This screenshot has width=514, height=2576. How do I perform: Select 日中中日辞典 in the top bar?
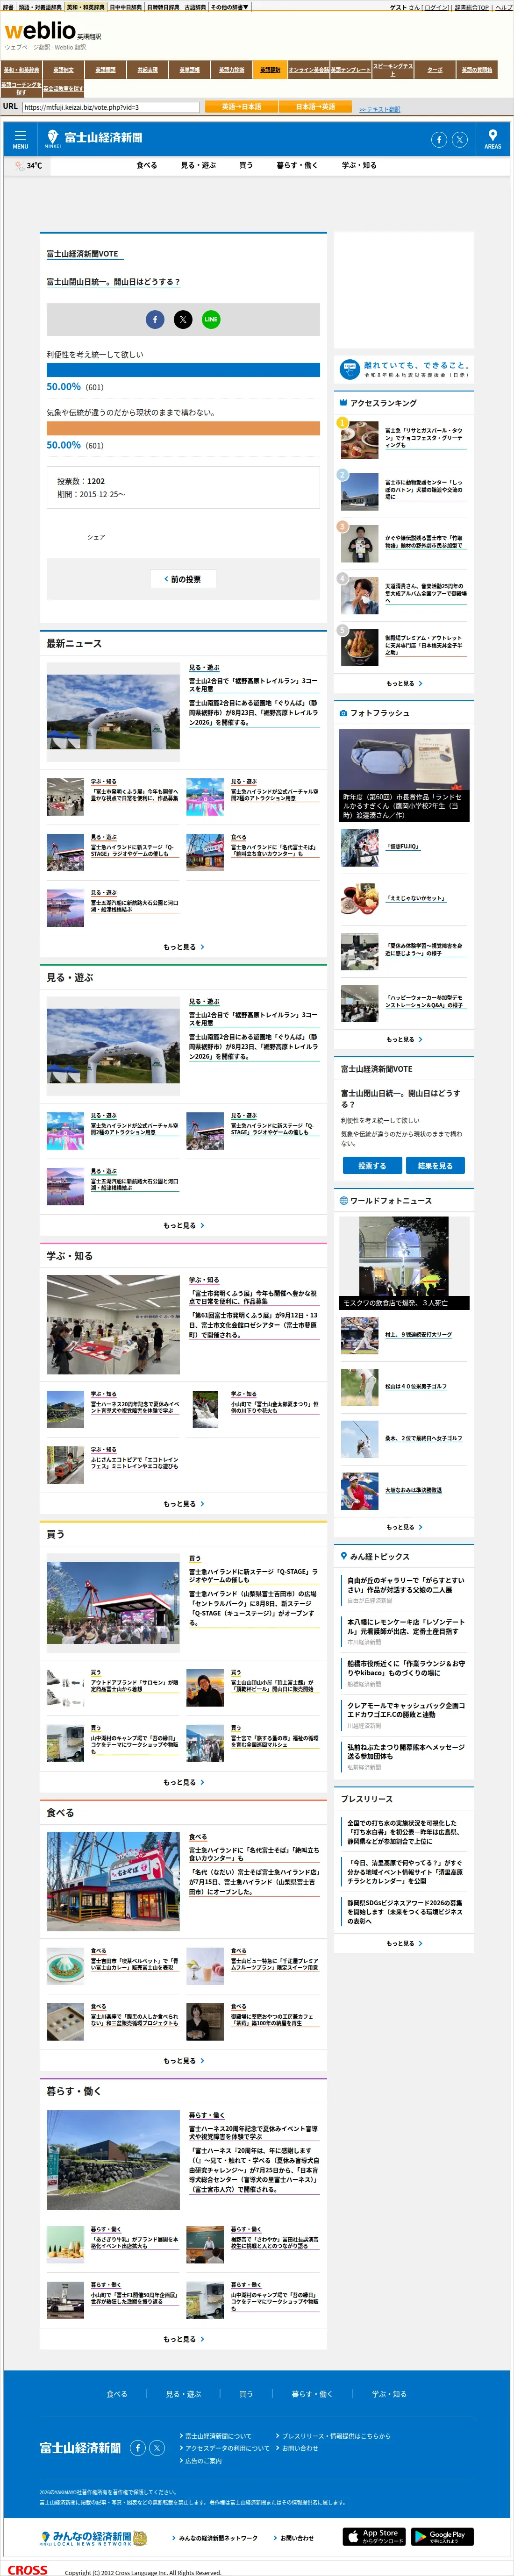(x=125, y=7)
